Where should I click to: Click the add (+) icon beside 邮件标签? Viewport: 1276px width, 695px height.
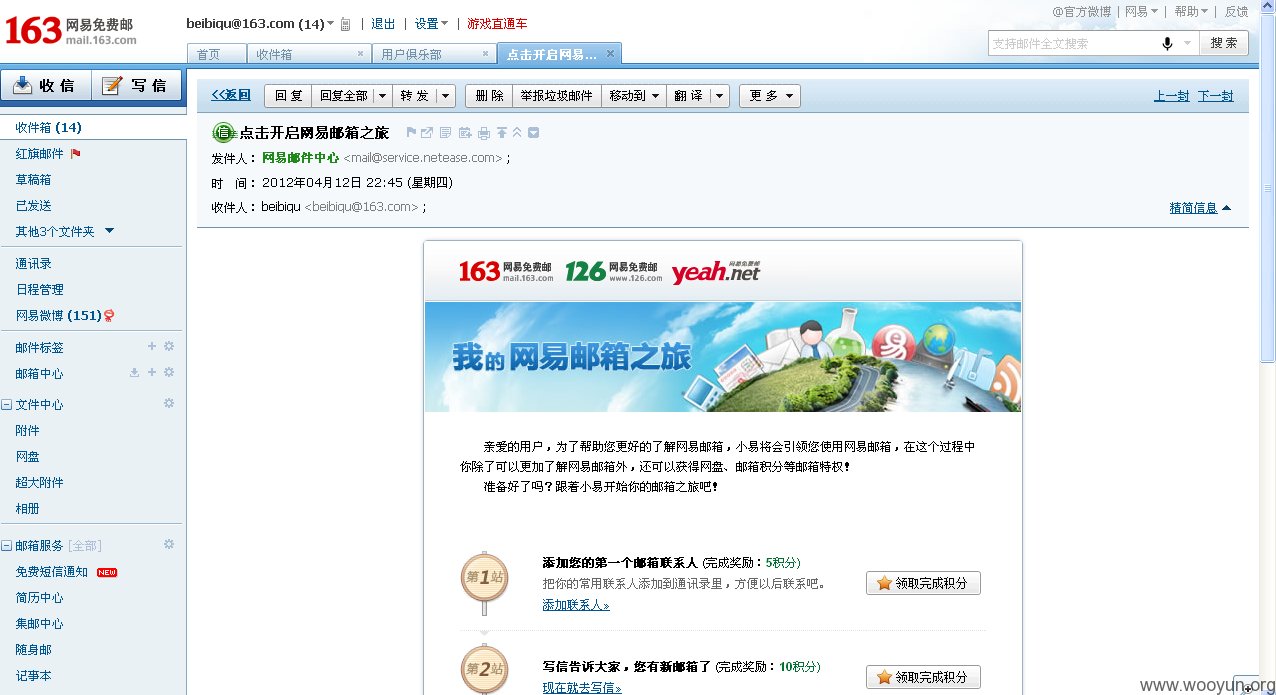click(x=153, y=347)
